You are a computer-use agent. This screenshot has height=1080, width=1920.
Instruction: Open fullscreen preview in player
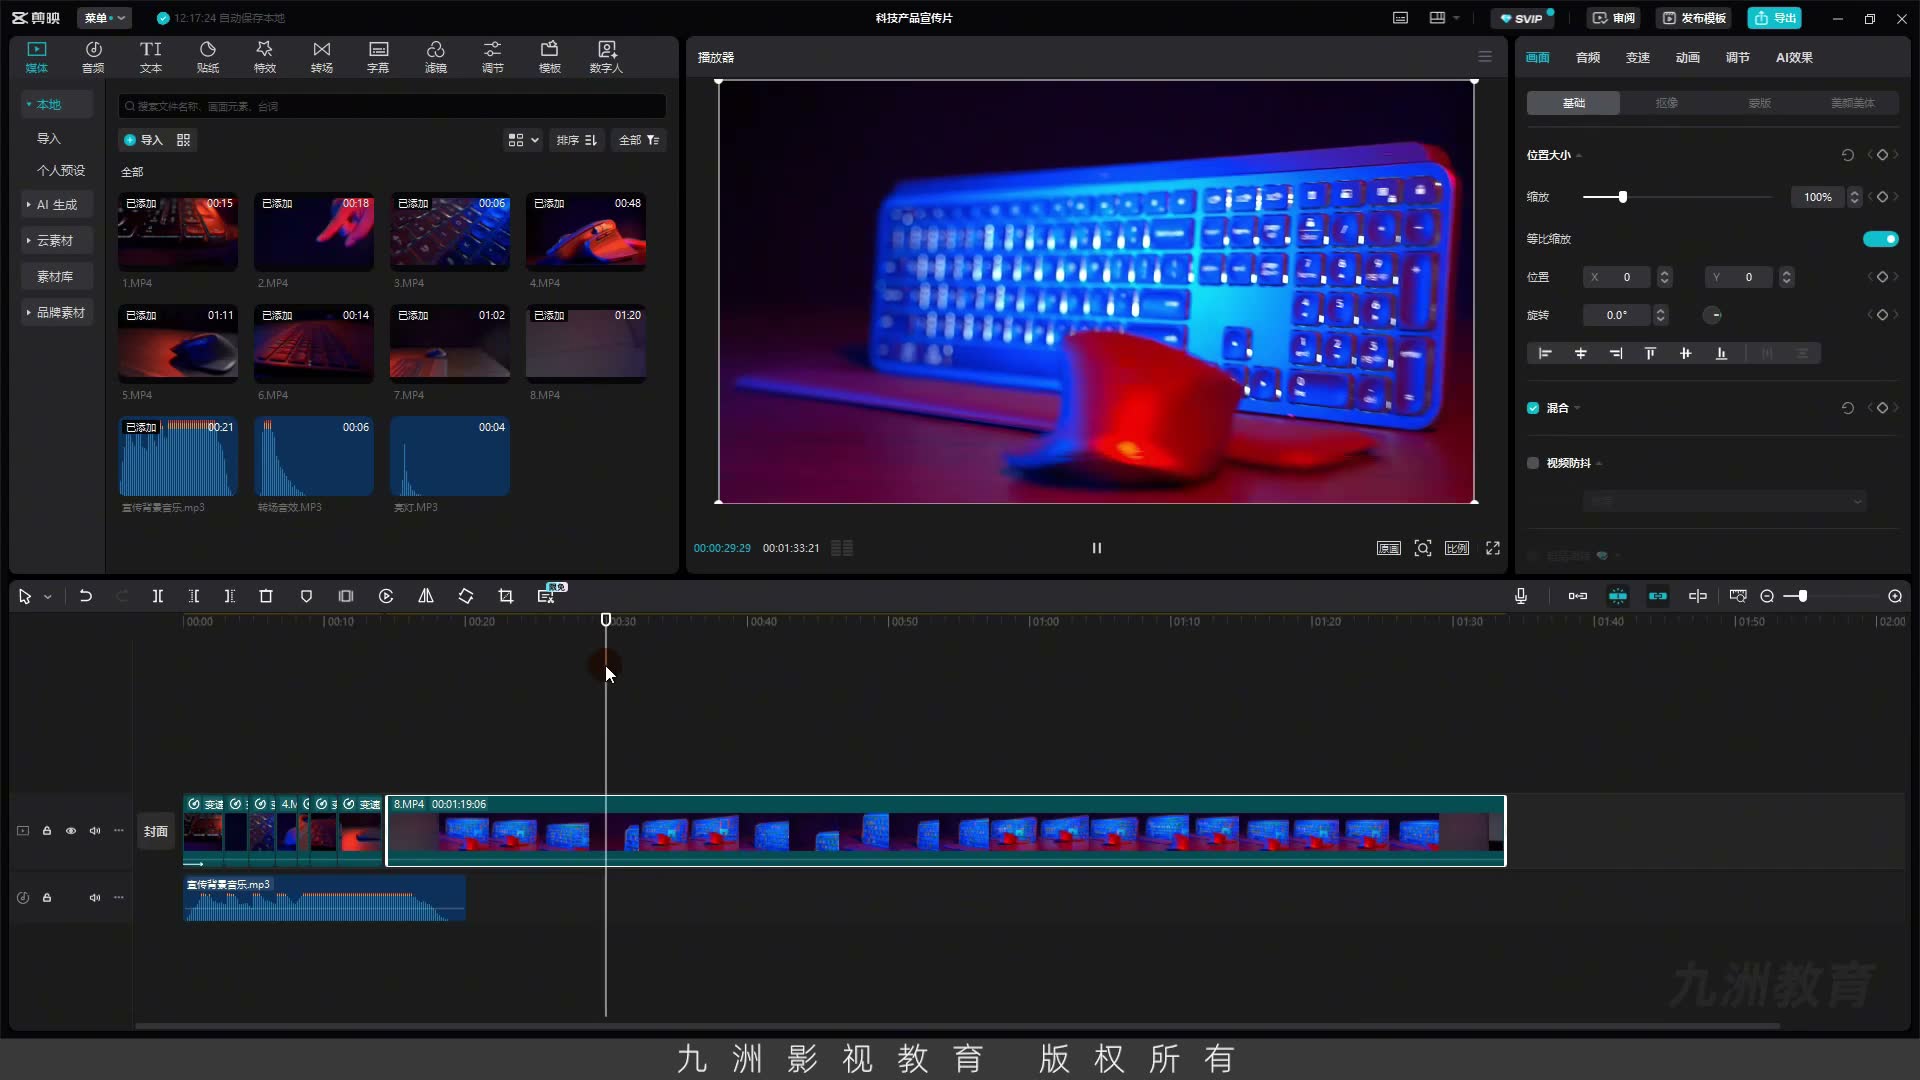tap(1493, 548)
